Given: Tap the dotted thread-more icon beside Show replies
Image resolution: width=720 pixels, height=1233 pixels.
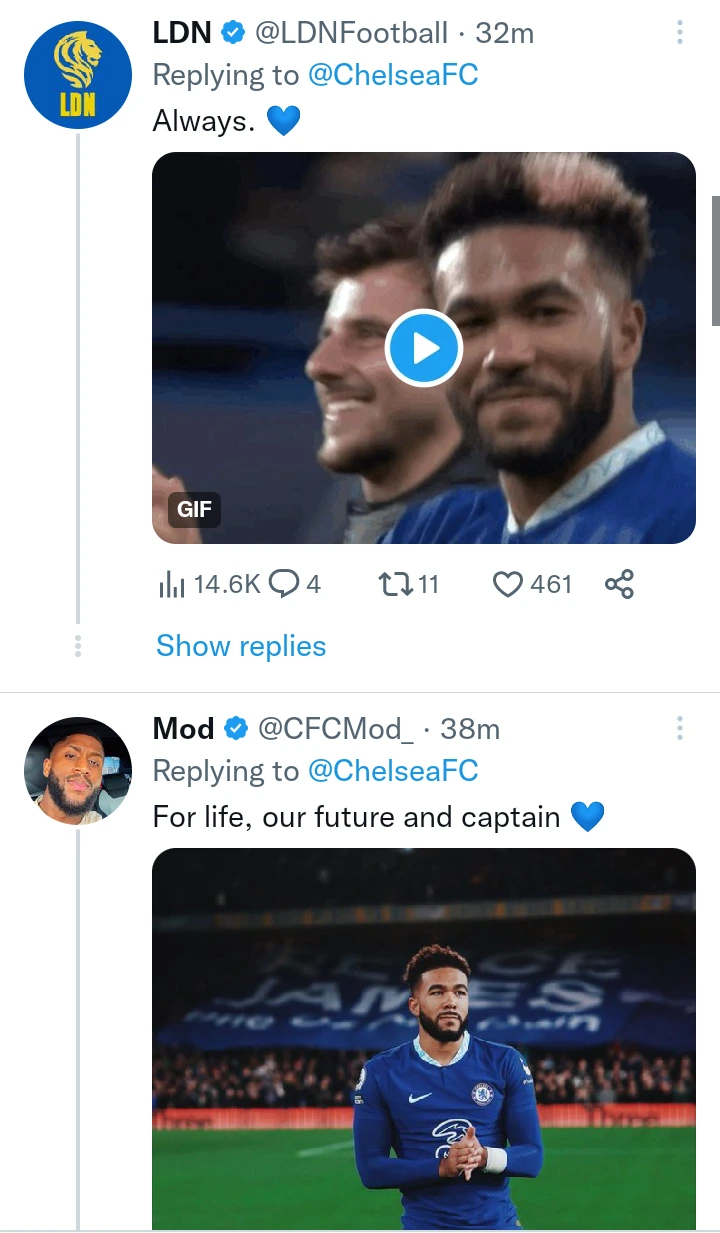Looking at the screenshot, I should [78, 646].
